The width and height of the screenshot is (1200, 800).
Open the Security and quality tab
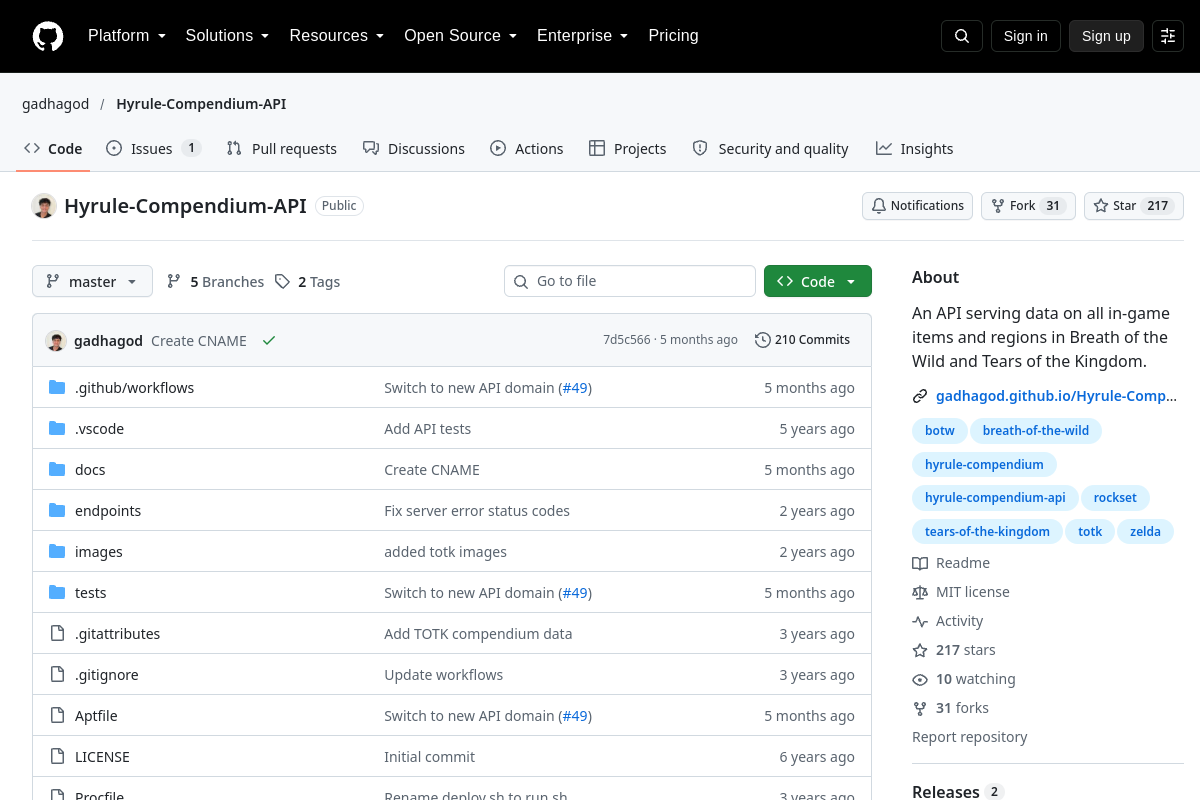771,149
